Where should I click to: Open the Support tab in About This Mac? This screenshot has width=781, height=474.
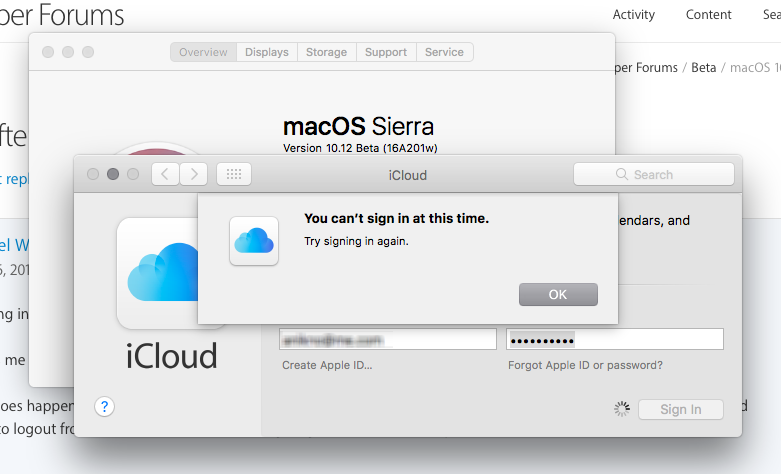(386, 52)
